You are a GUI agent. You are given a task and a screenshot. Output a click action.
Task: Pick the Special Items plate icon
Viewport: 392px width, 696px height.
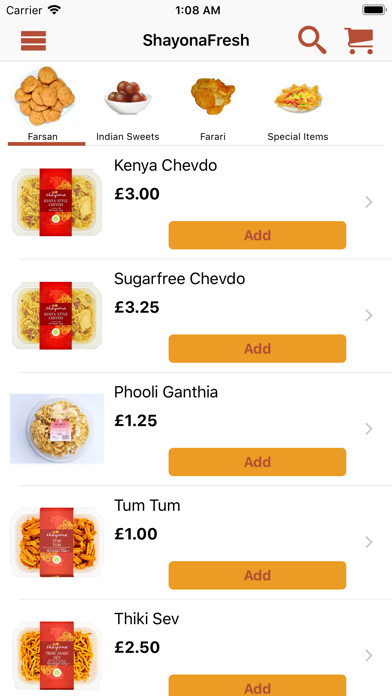tap(298, 98)
